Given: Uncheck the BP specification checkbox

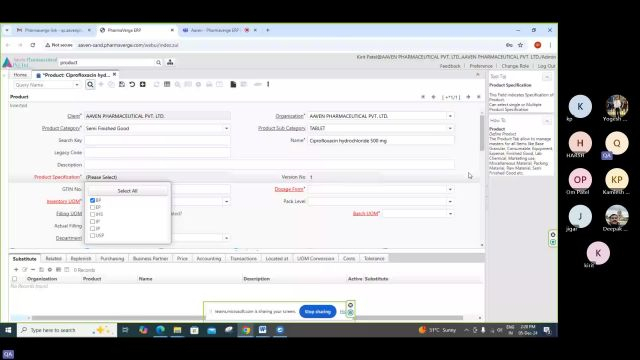Looking at the screenshot, I should [x=92, y=200].
